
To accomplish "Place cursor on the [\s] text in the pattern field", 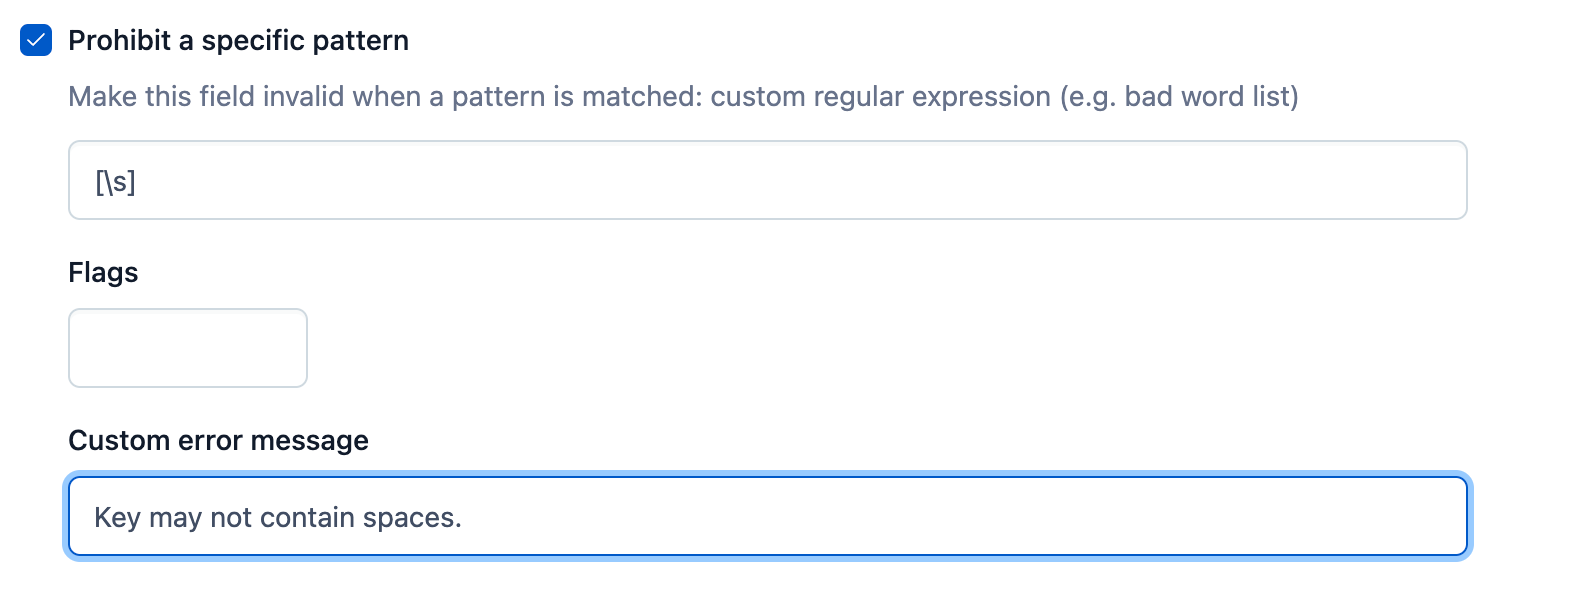I will 115,181.
